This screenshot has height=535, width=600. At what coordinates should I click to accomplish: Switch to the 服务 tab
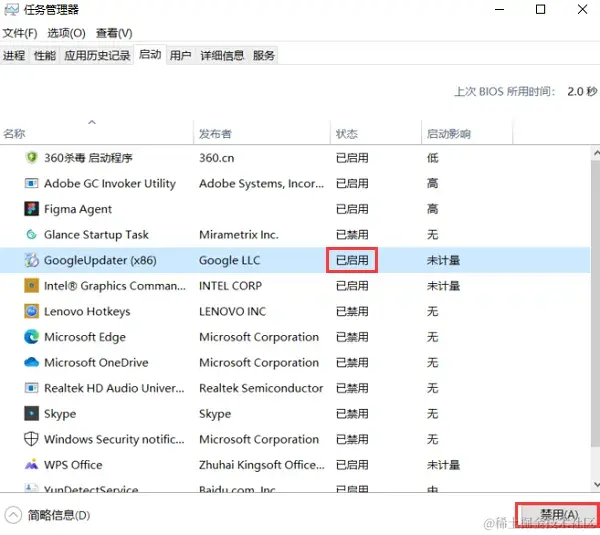264,56
